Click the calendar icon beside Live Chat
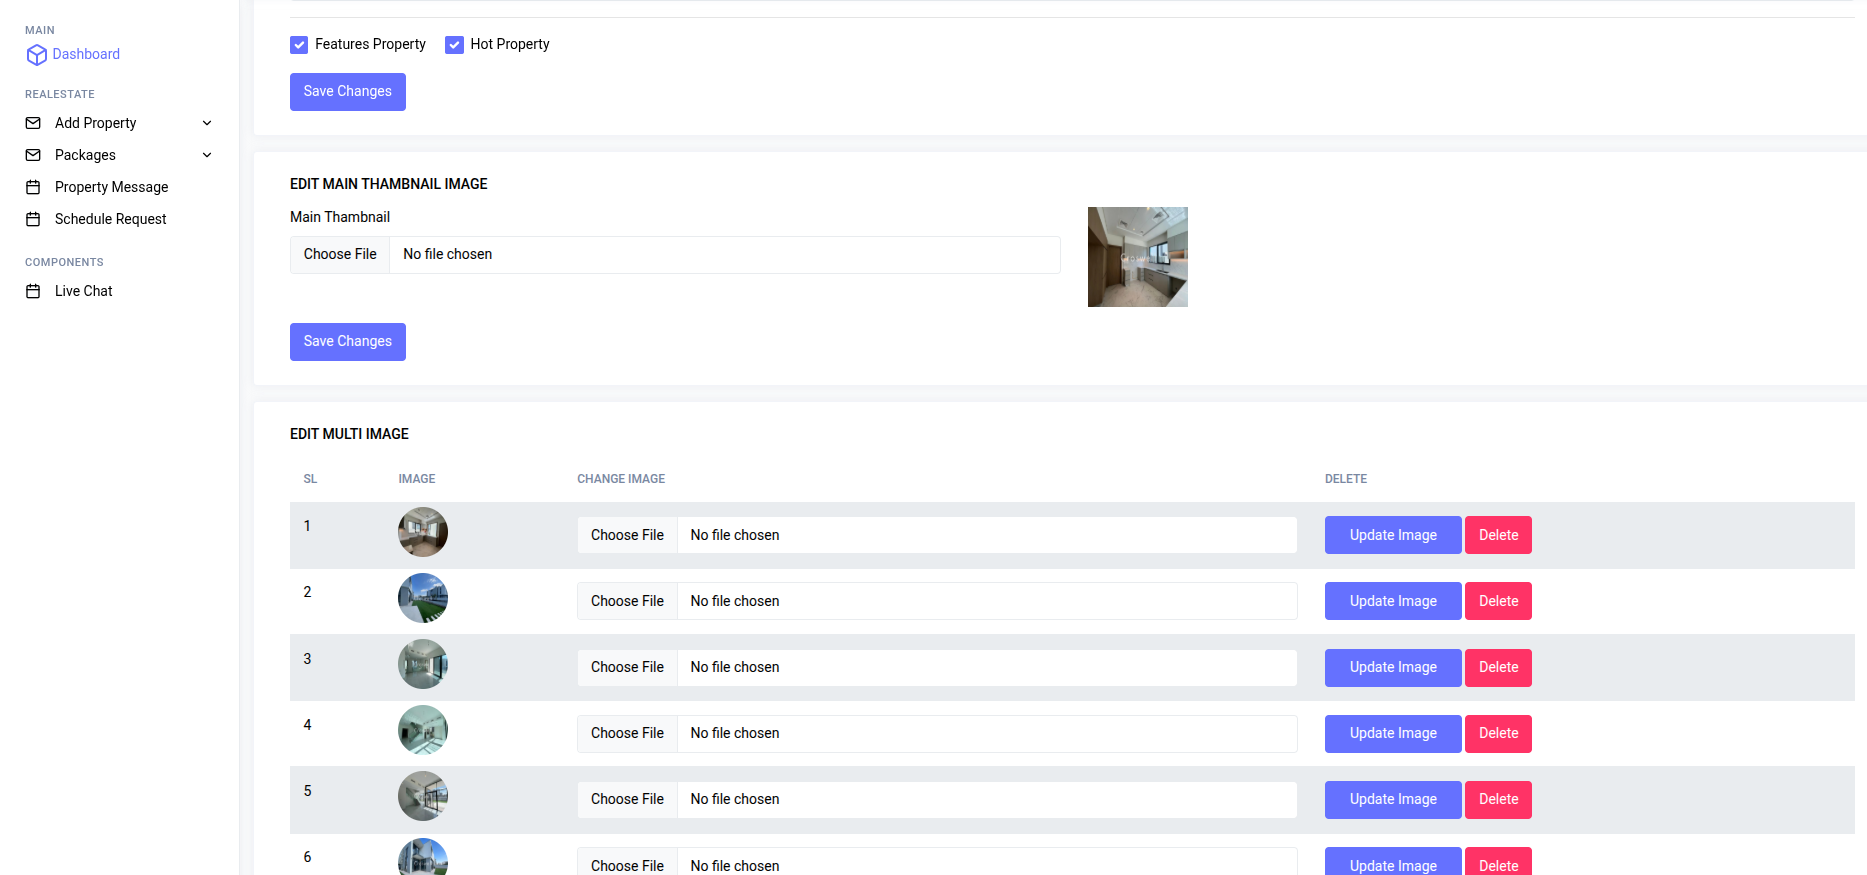The height and width of the screenshot is (875, 1867). pos(33,291)
